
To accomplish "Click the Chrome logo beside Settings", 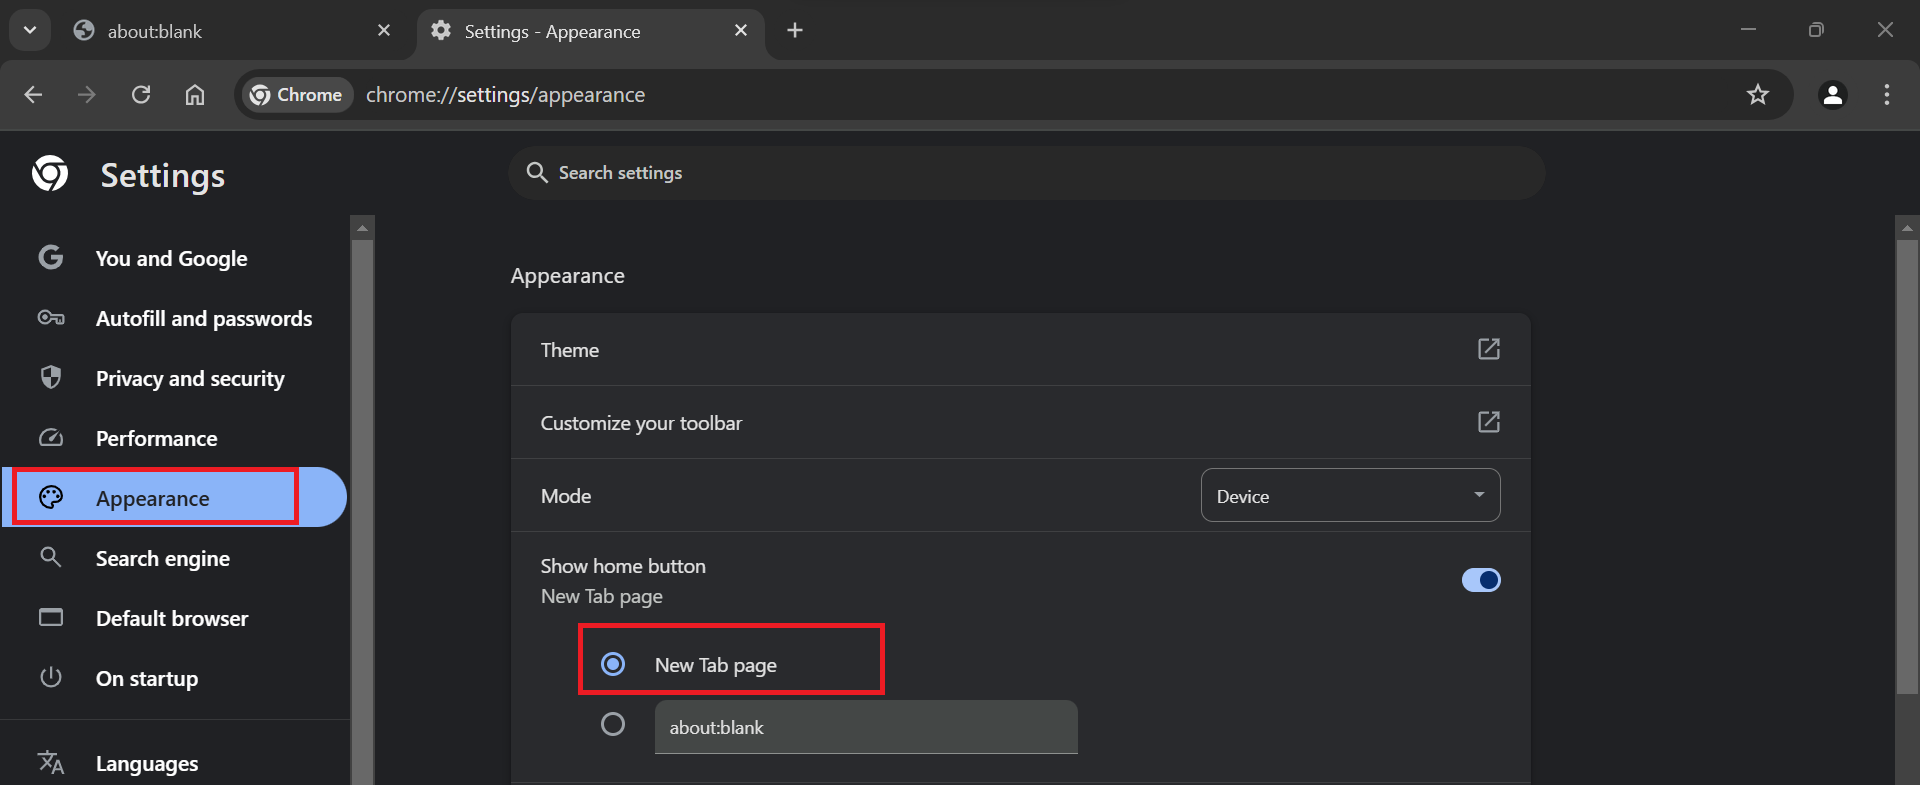I will [50, 174].
